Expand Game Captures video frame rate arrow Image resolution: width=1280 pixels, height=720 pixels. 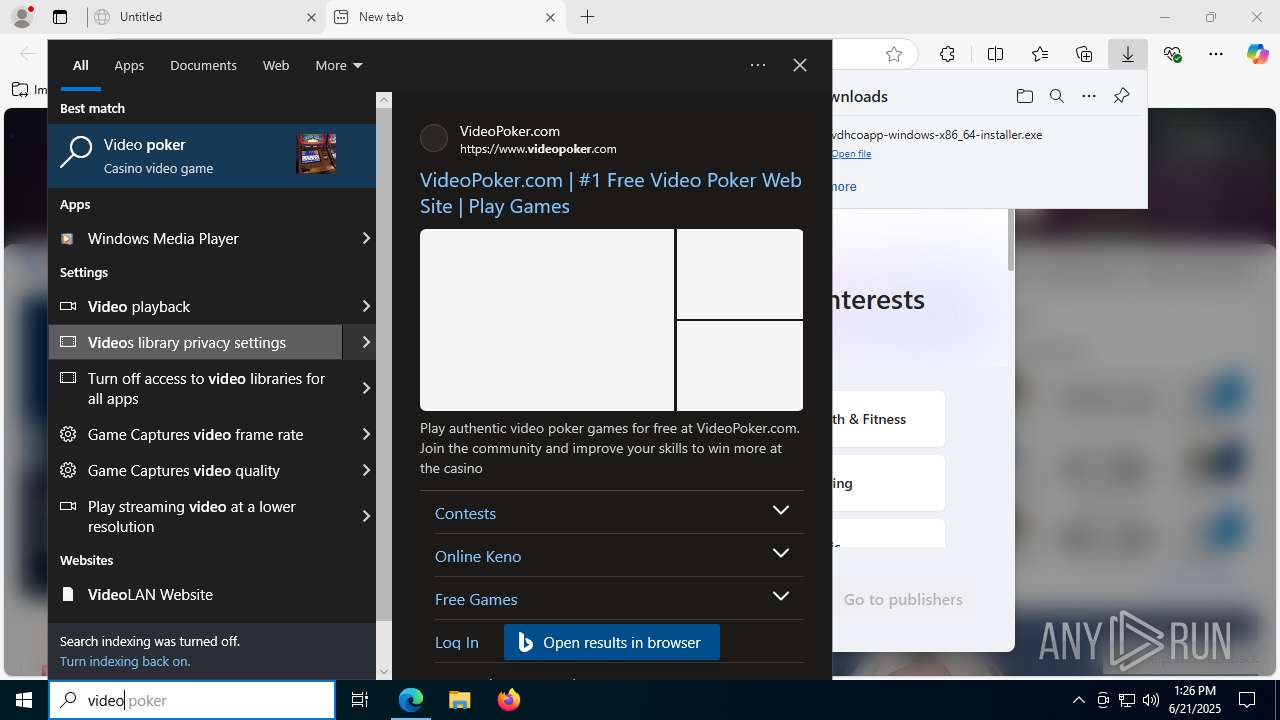366,434
